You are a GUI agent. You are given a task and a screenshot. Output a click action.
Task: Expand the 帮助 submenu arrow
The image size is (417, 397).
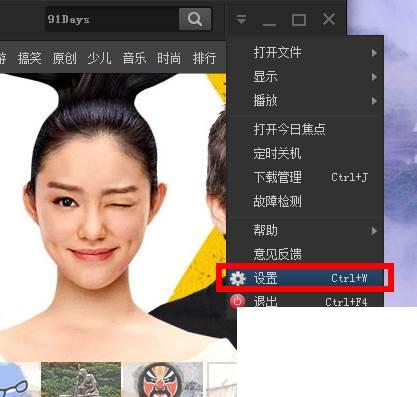click(374, 231)
